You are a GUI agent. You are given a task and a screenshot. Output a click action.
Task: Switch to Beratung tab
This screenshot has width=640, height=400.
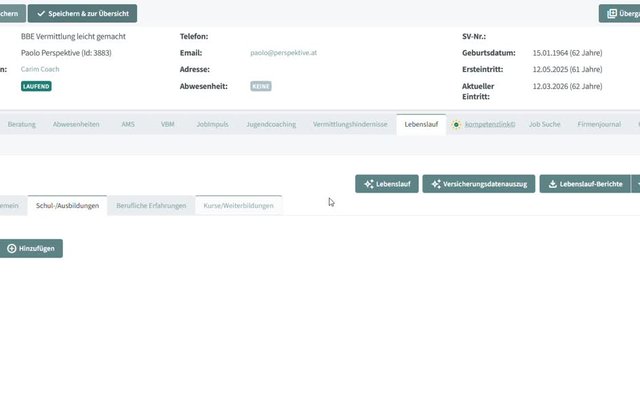tap(22, 124)
